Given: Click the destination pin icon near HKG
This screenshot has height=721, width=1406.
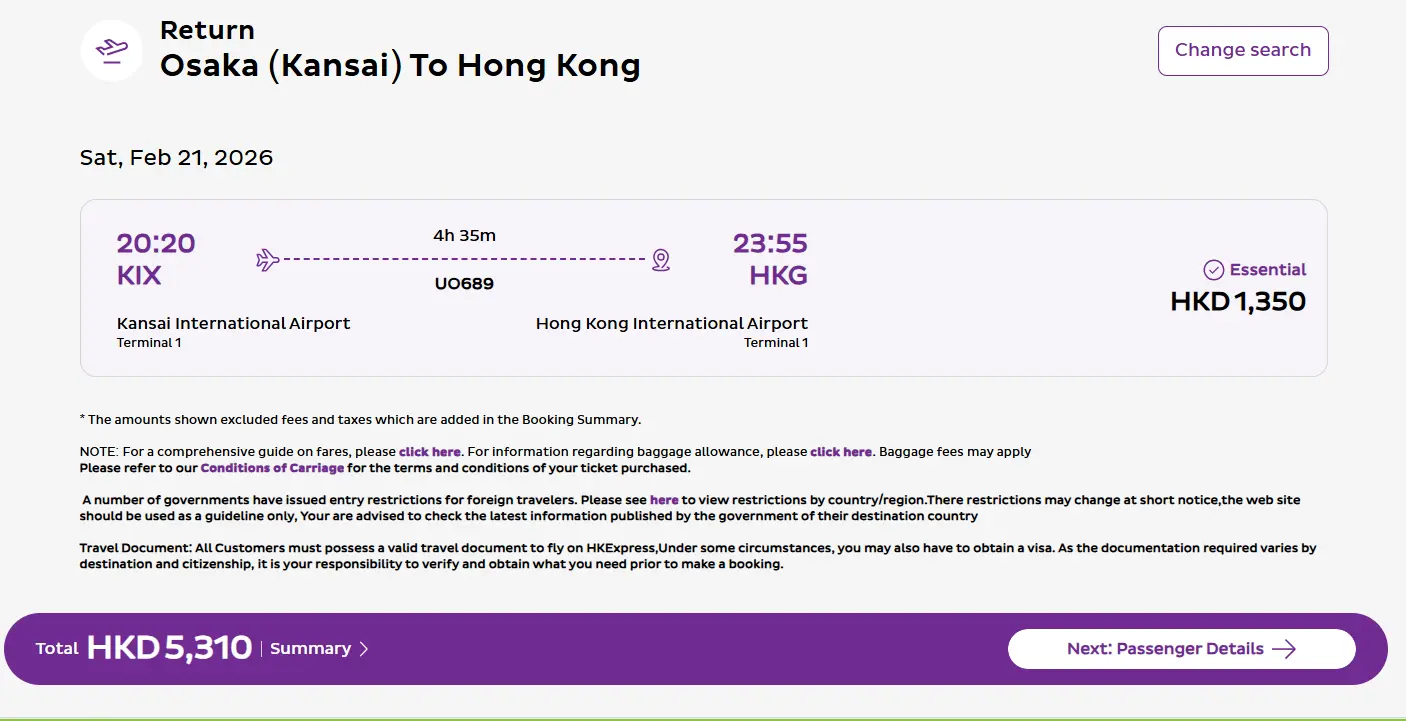Looking at the screenshot, I should [x=660, y=260].
